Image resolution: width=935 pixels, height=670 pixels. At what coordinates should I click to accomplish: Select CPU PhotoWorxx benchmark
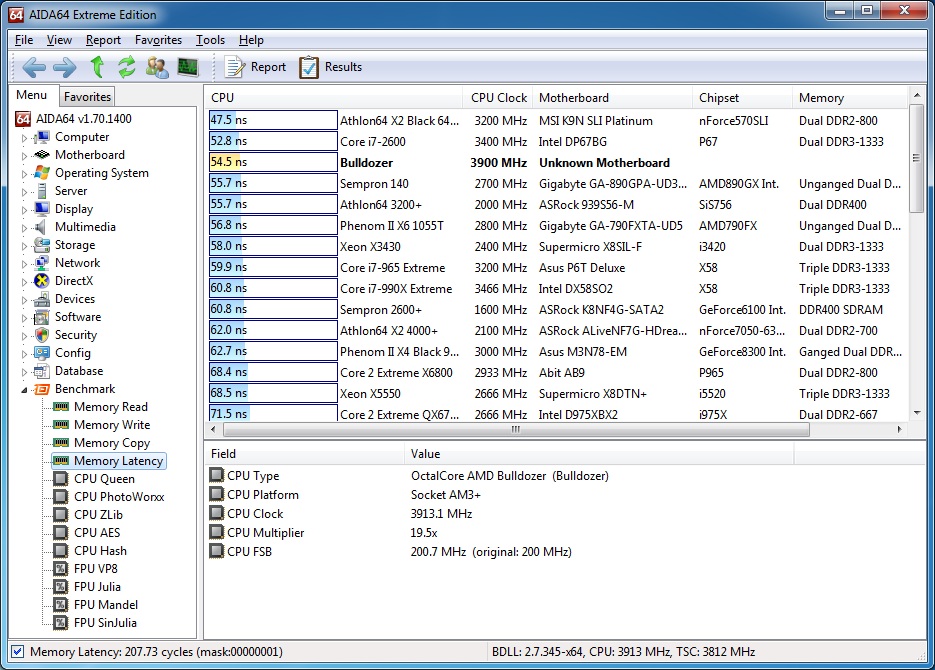click(x=119, y=497)
